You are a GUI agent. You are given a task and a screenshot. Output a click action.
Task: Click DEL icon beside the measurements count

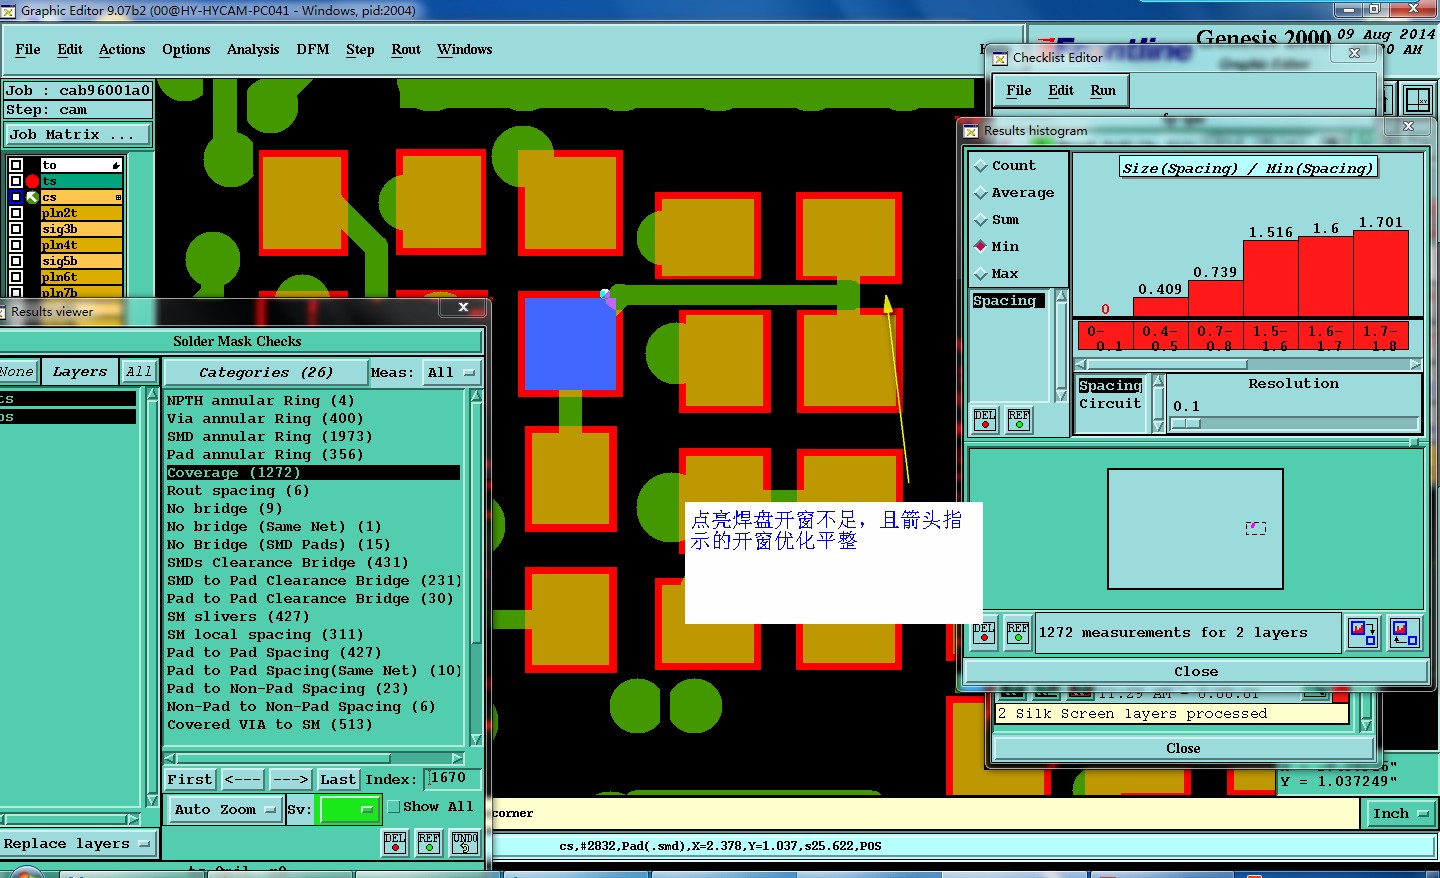[984, 633]
